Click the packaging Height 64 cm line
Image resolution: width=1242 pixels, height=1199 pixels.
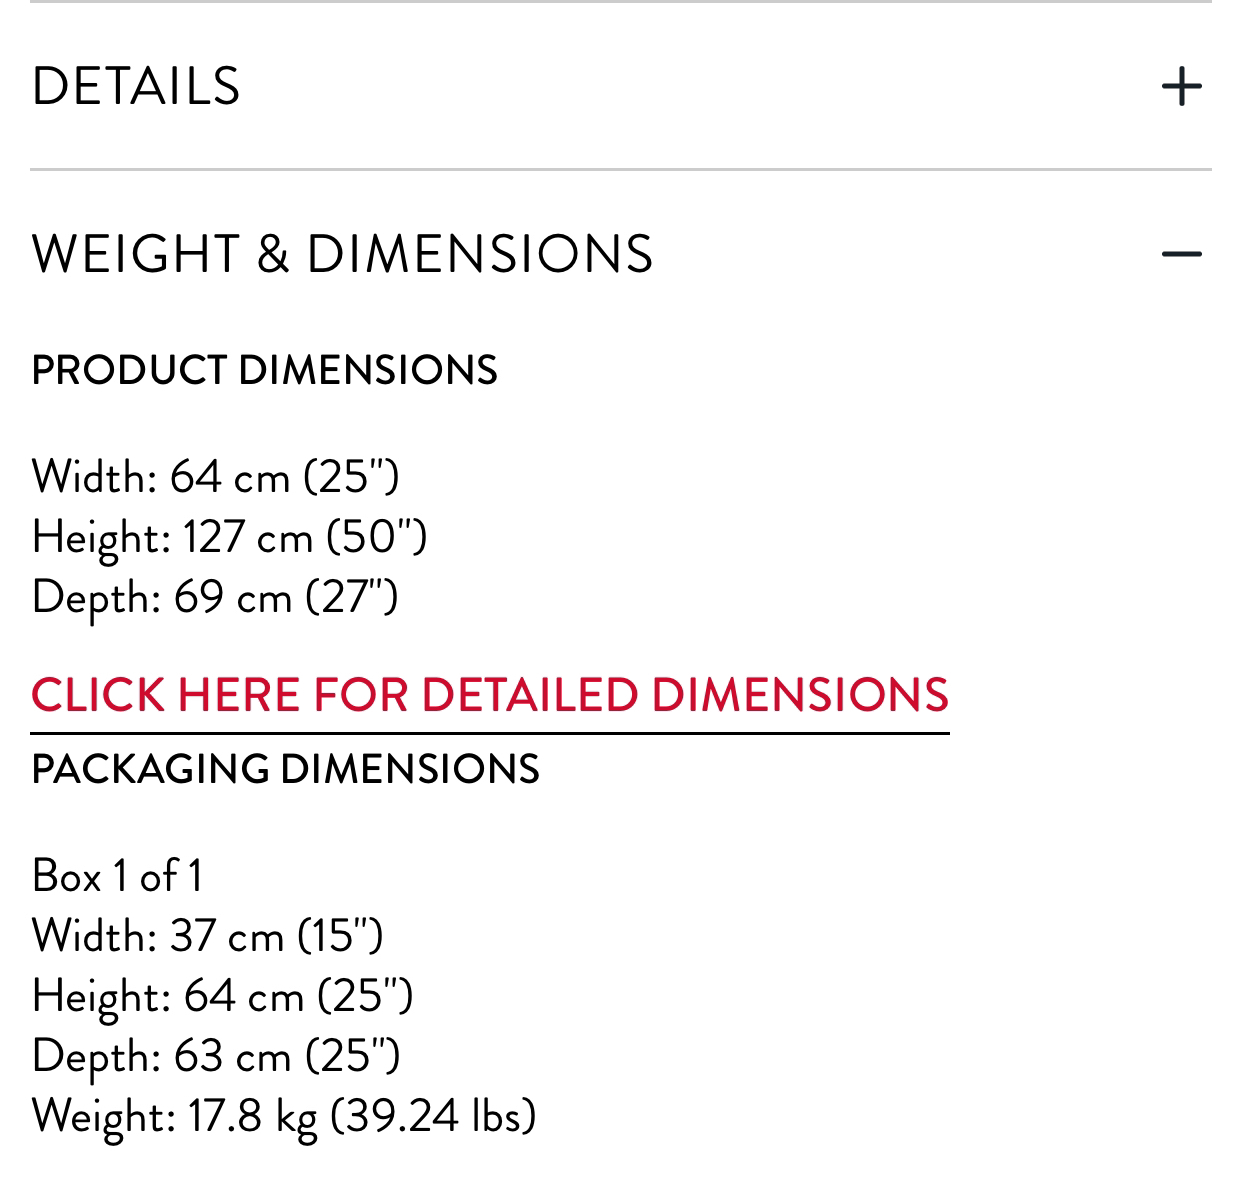pos(223,996)
